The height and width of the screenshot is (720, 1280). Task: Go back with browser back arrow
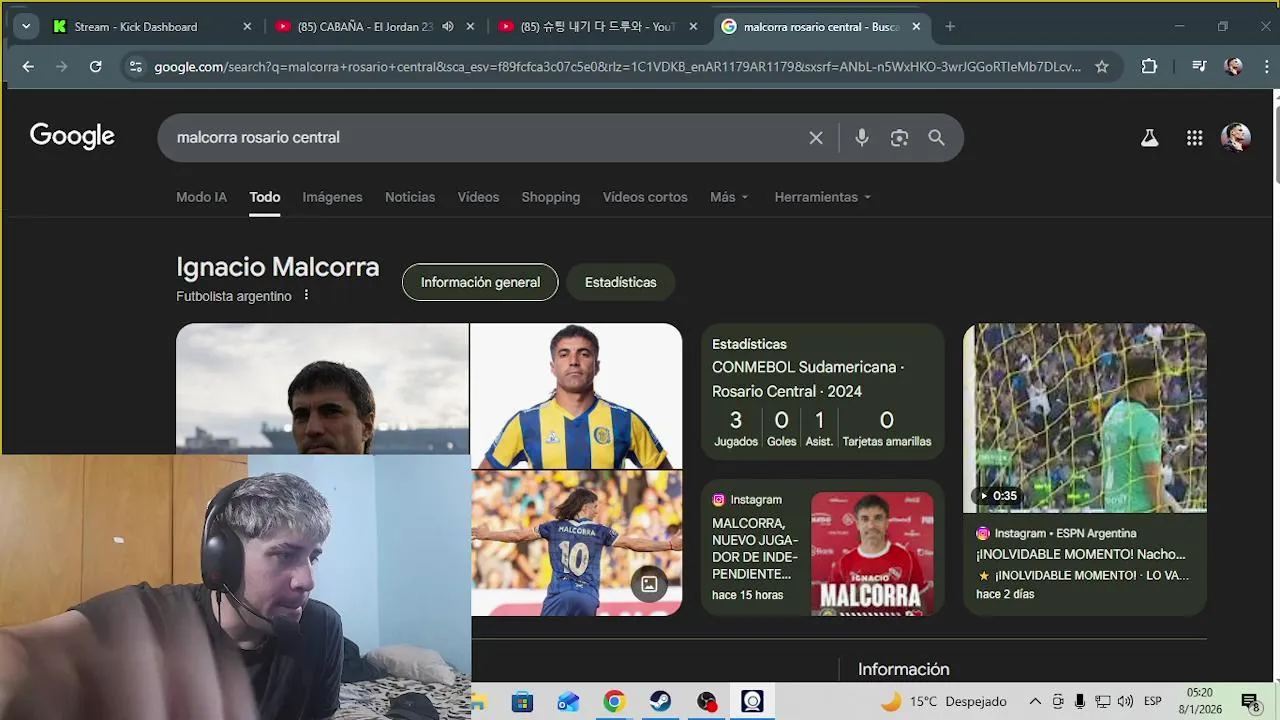28,67
